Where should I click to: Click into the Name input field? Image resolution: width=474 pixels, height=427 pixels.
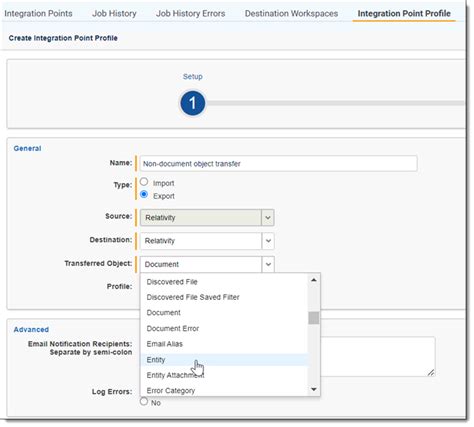coord(278,164)
